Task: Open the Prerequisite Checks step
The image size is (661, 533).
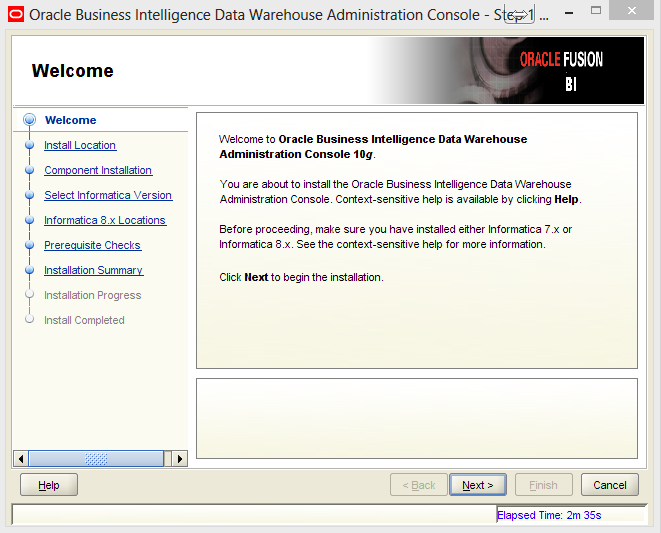Action: click(x=92, y=245)
